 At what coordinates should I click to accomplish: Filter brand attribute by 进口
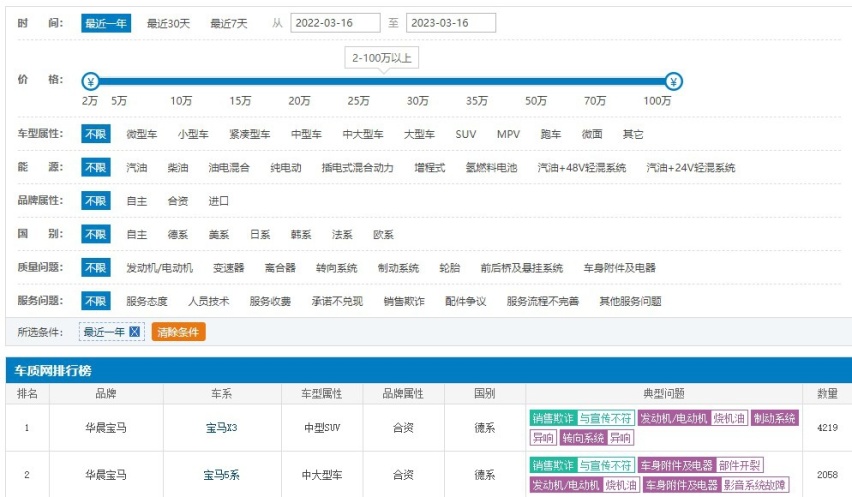[x=218, y=201]
